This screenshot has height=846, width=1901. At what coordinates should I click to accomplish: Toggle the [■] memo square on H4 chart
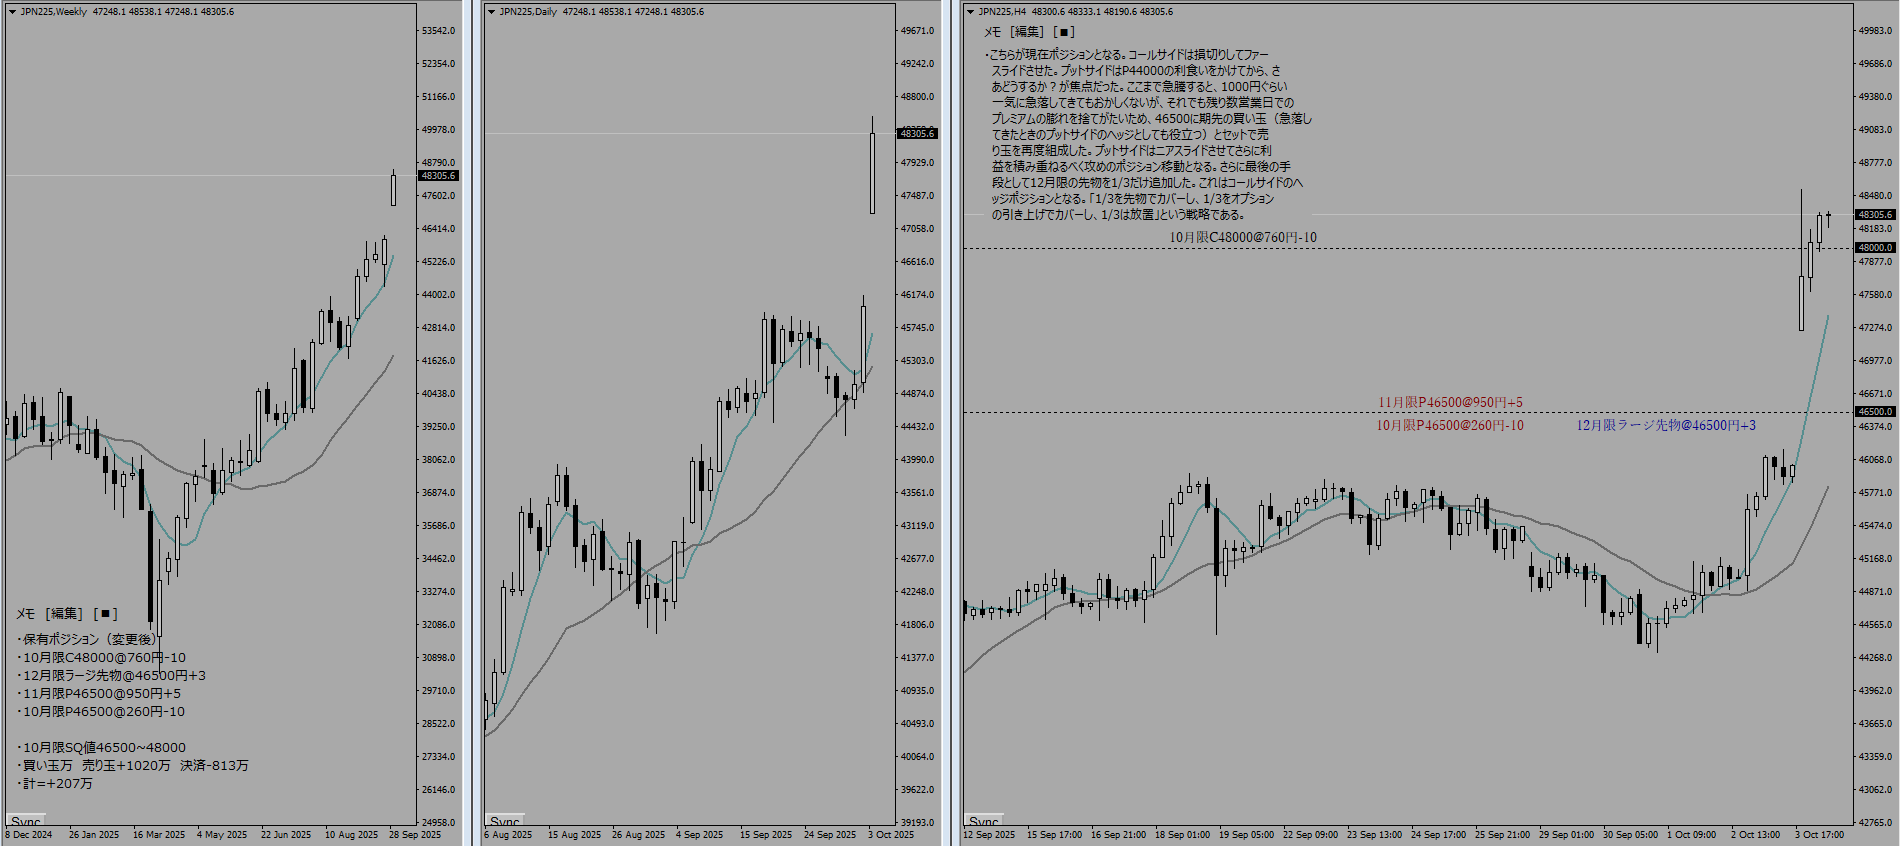(x=1064, y=32)
